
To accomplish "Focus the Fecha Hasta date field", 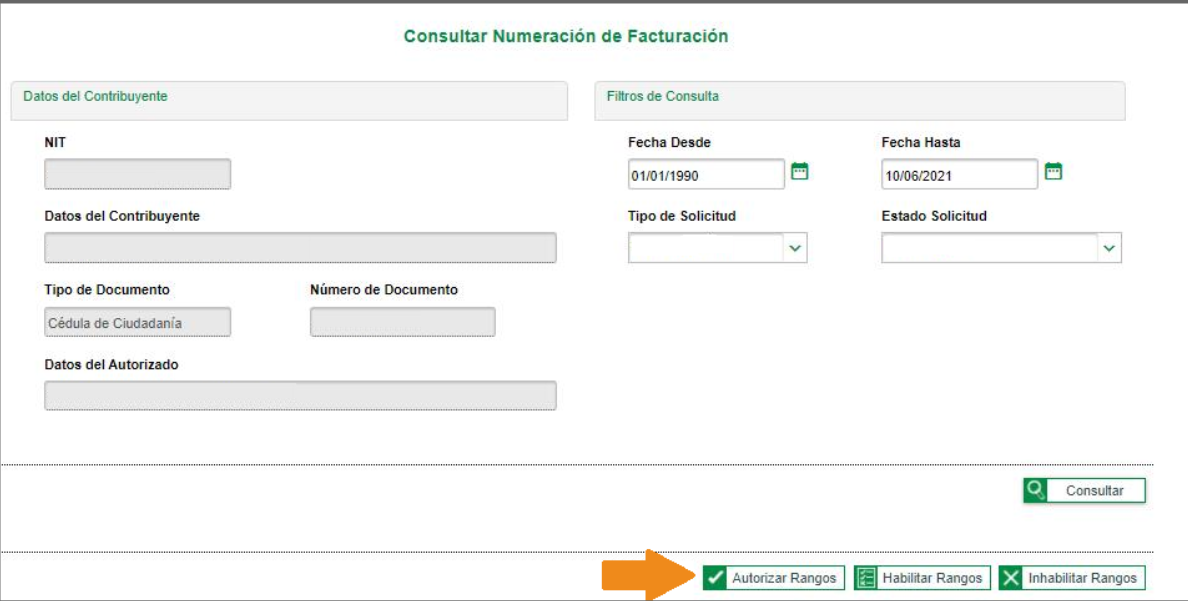I will 959,175.
